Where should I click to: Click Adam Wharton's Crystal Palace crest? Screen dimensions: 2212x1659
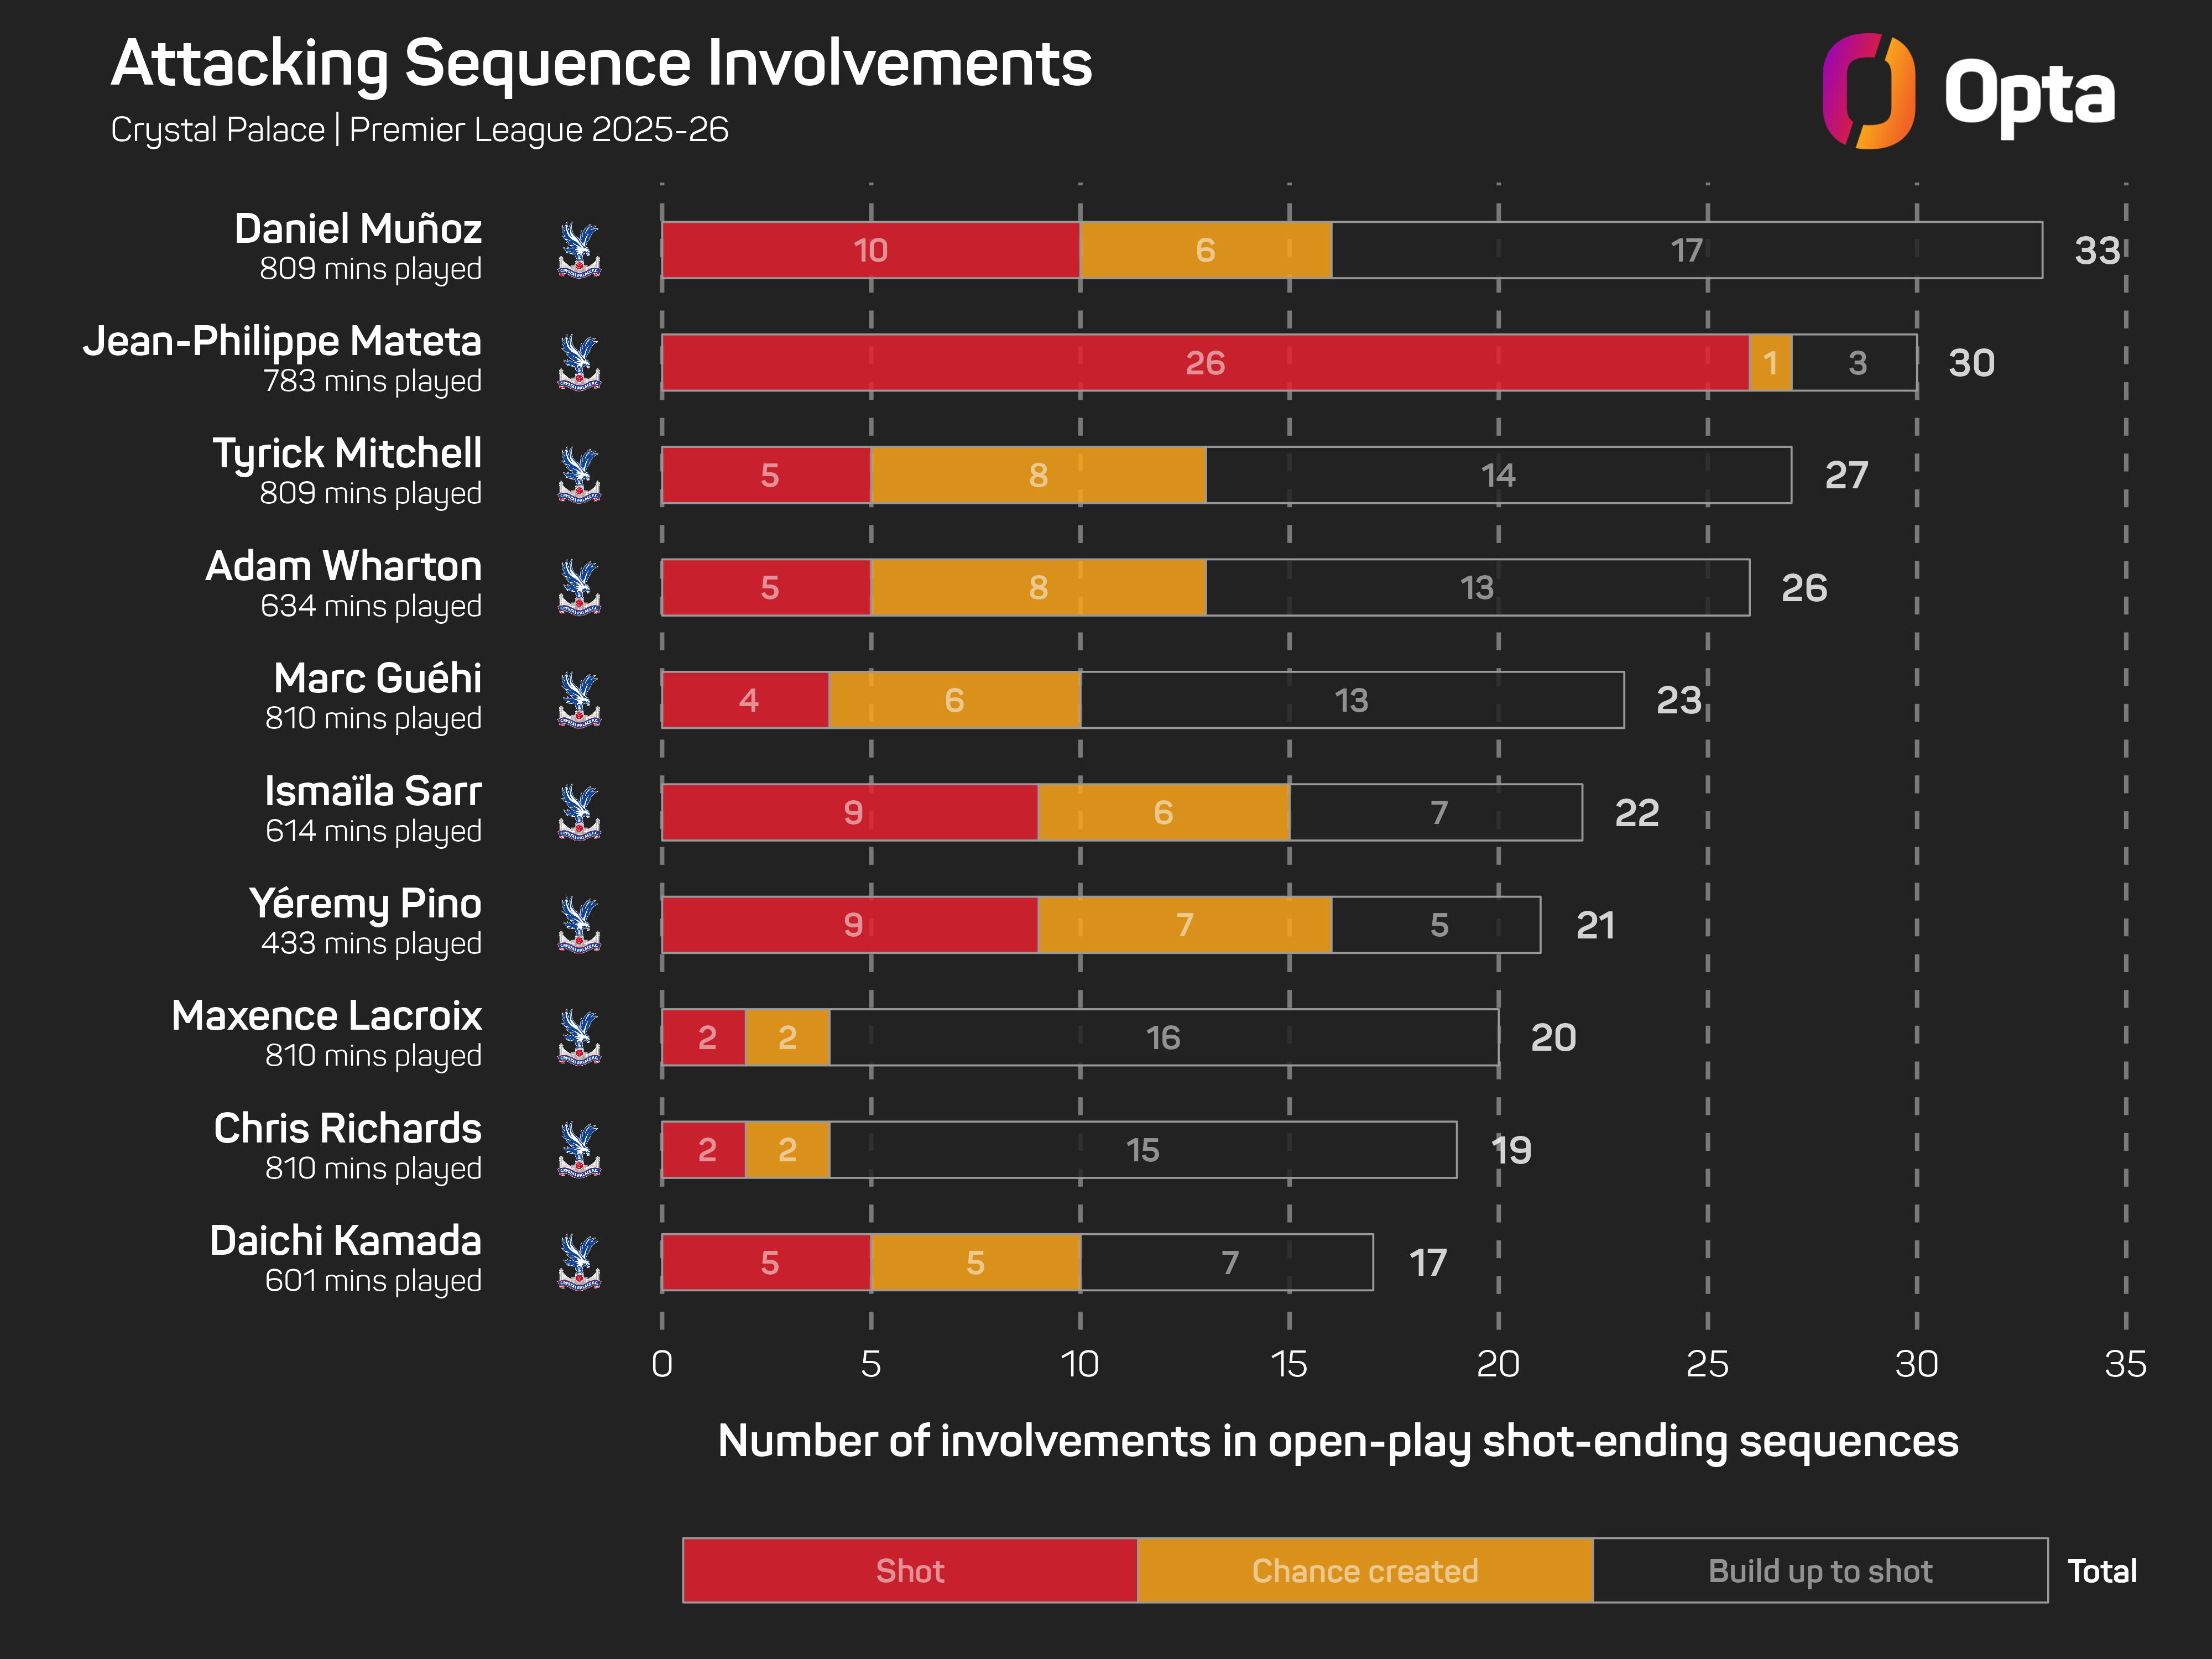point(579,587)
